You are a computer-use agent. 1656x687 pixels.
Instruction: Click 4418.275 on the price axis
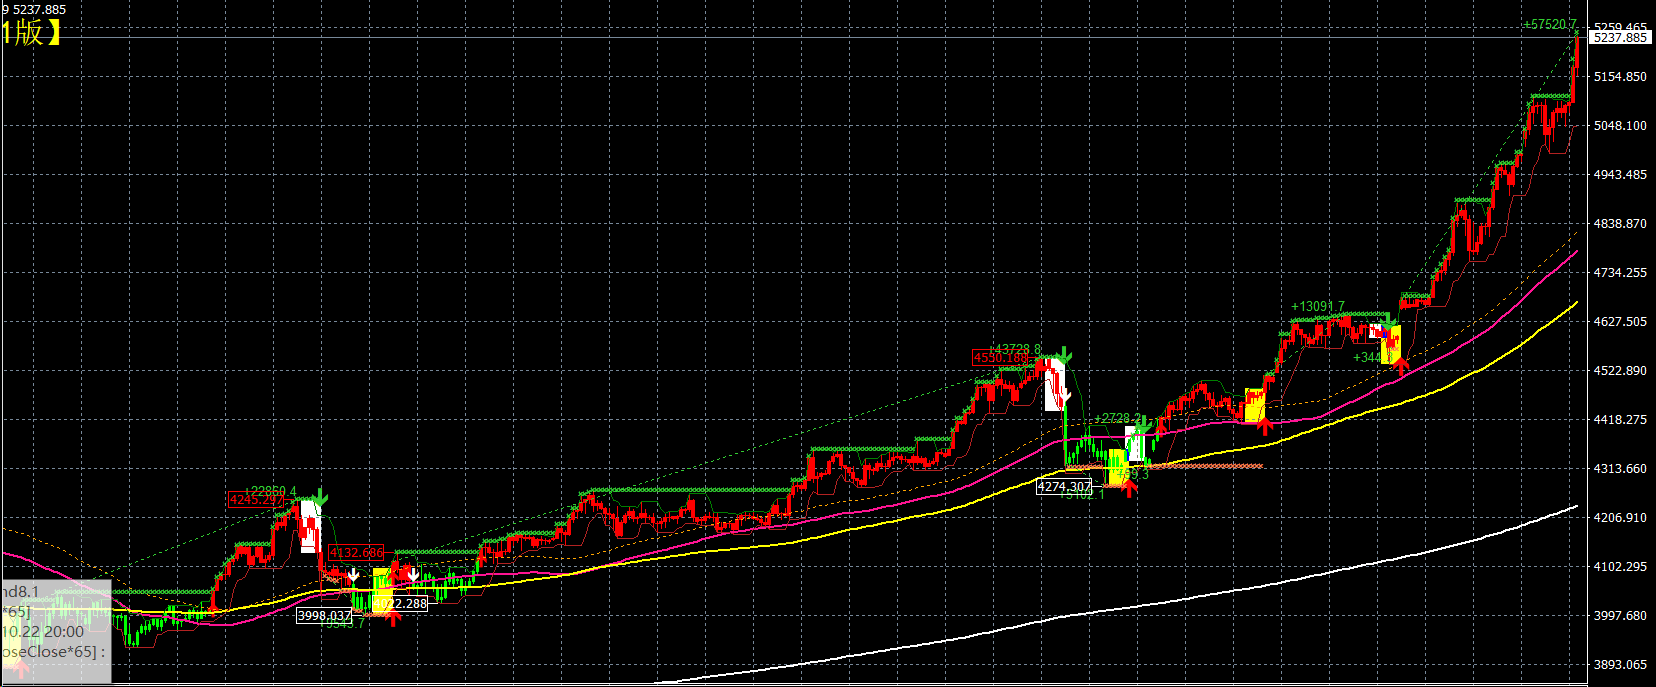[1620, 419]
